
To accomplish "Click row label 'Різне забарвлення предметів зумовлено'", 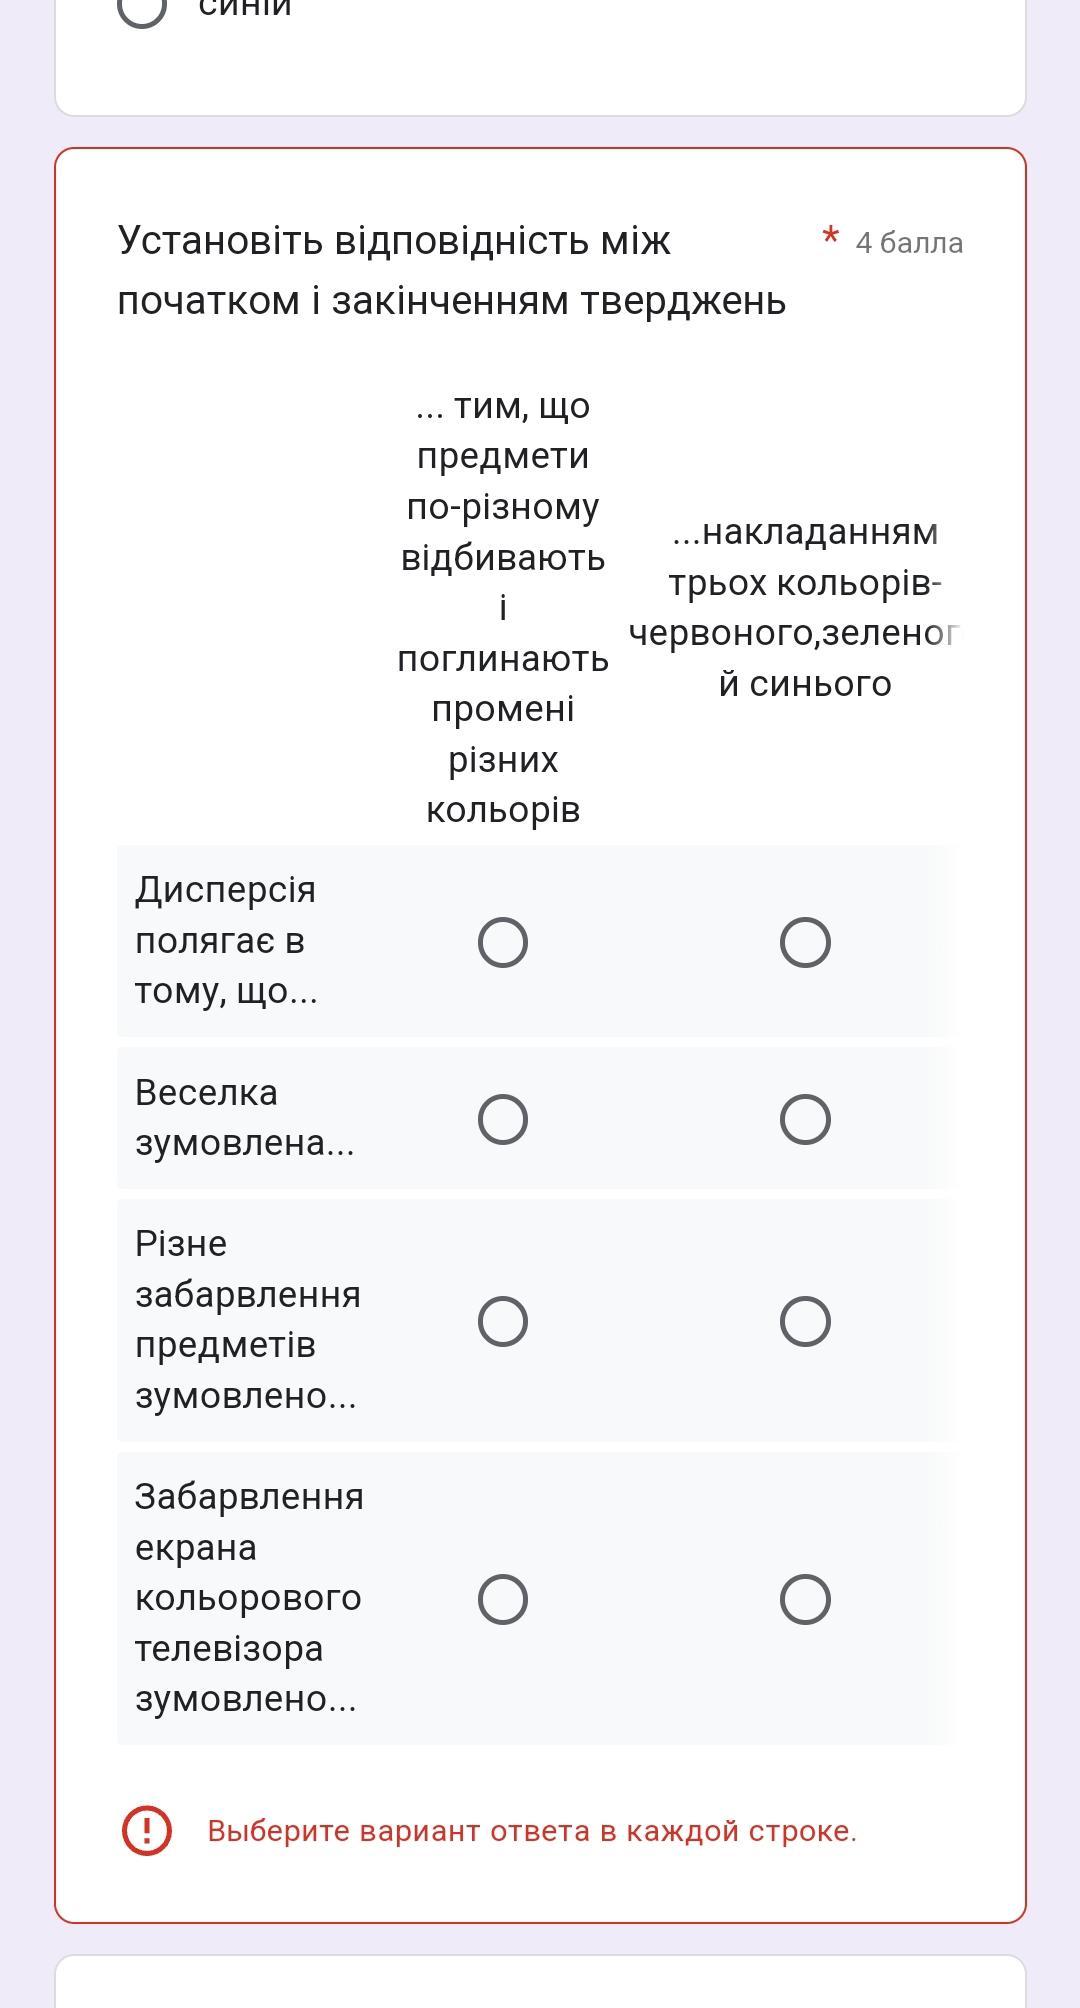I will pyautogui.click(x=247, y=1319).
